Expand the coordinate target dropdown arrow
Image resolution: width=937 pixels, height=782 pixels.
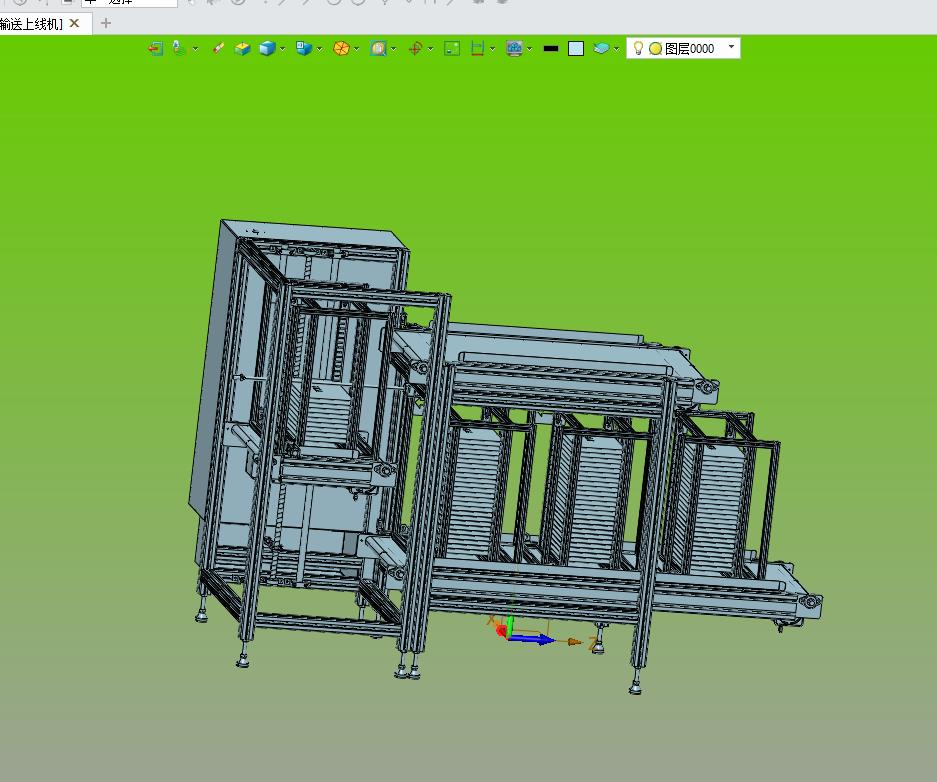tap(430, 49)
